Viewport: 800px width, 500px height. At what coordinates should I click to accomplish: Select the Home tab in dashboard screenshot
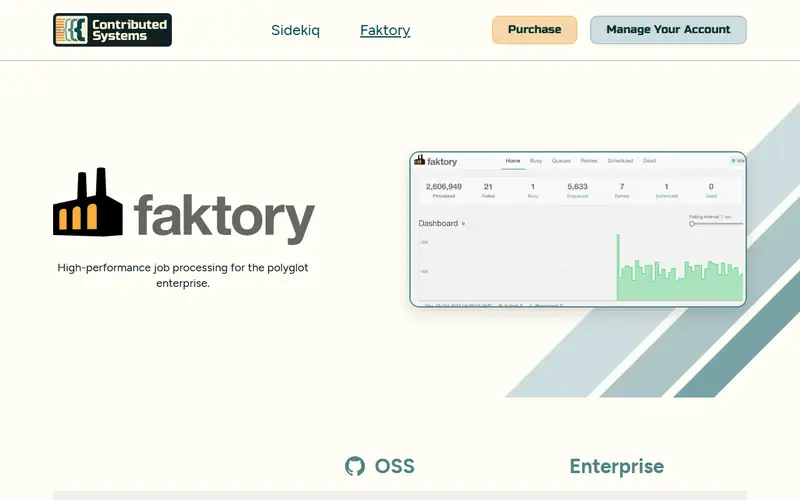(x=513, y=161)
